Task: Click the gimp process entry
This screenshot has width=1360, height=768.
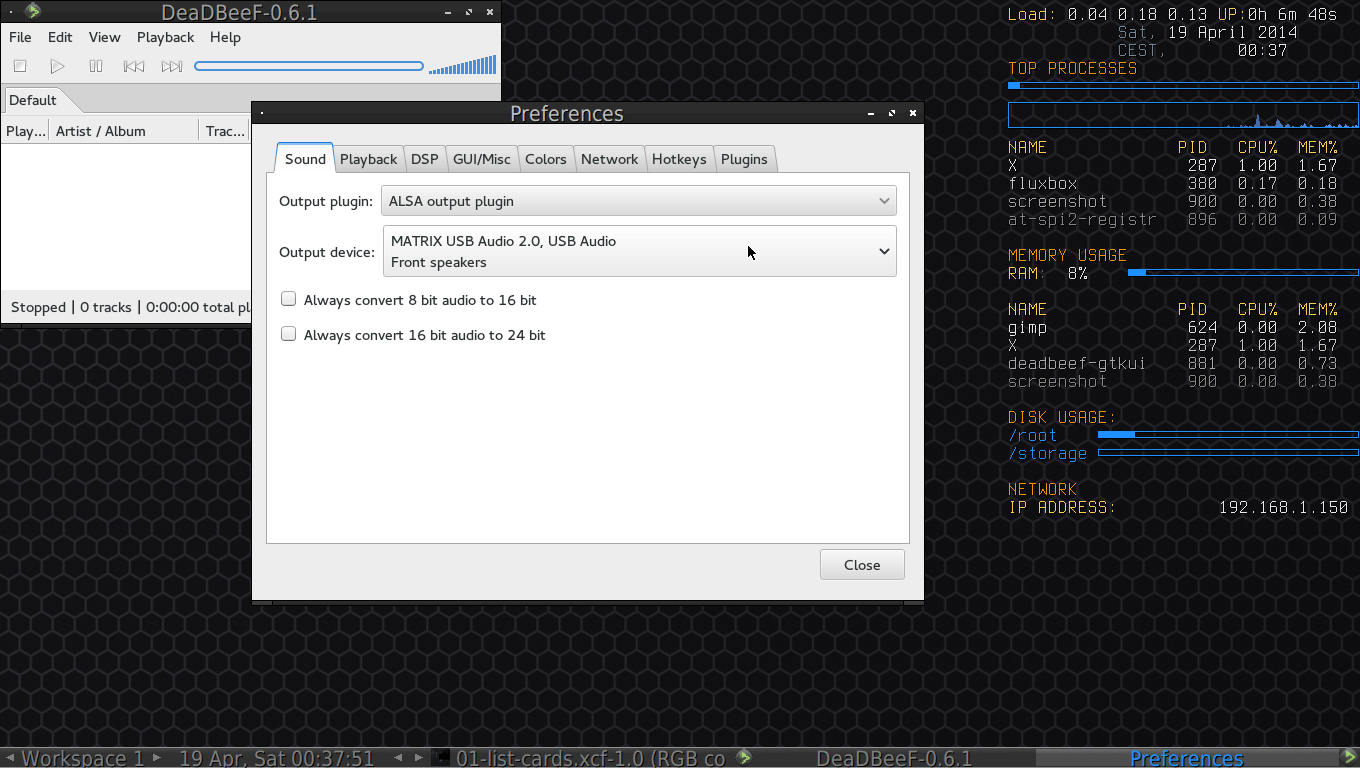Action: [1028, 327]
